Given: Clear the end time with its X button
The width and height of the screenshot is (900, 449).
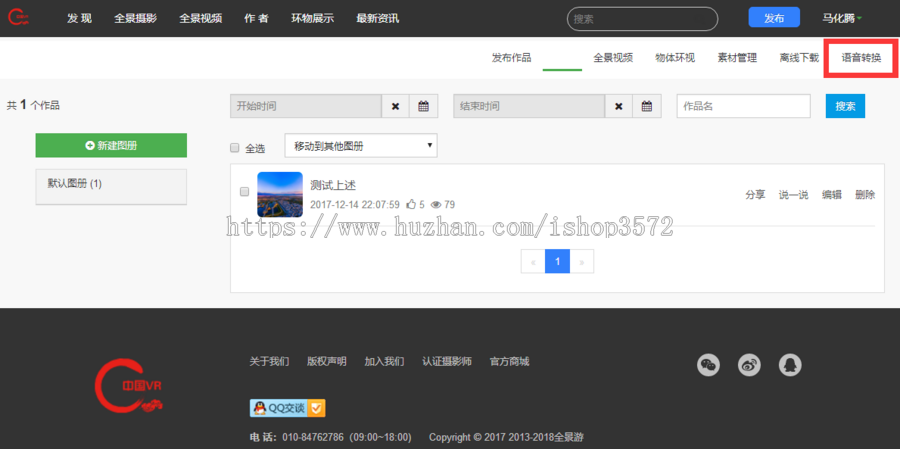Looking at the screenshot, I should [618, 106].
